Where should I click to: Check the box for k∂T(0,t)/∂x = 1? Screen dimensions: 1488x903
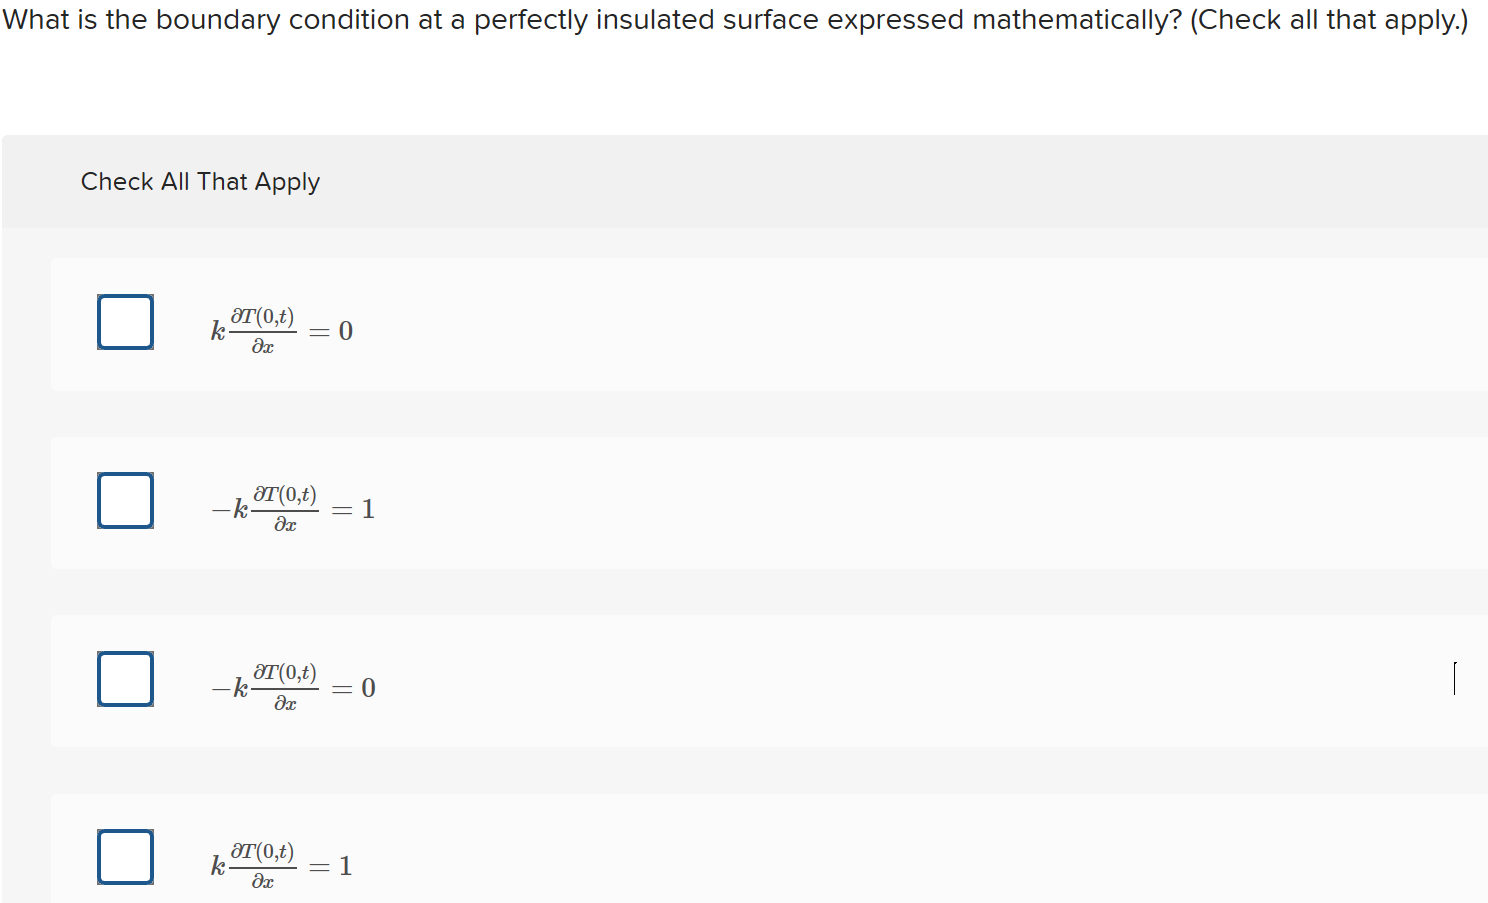point(124,856)
